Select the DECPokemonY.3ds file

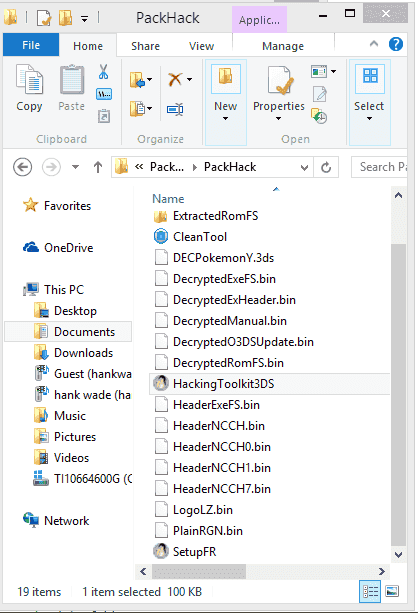pyautogui.click(x=223, y=258)
